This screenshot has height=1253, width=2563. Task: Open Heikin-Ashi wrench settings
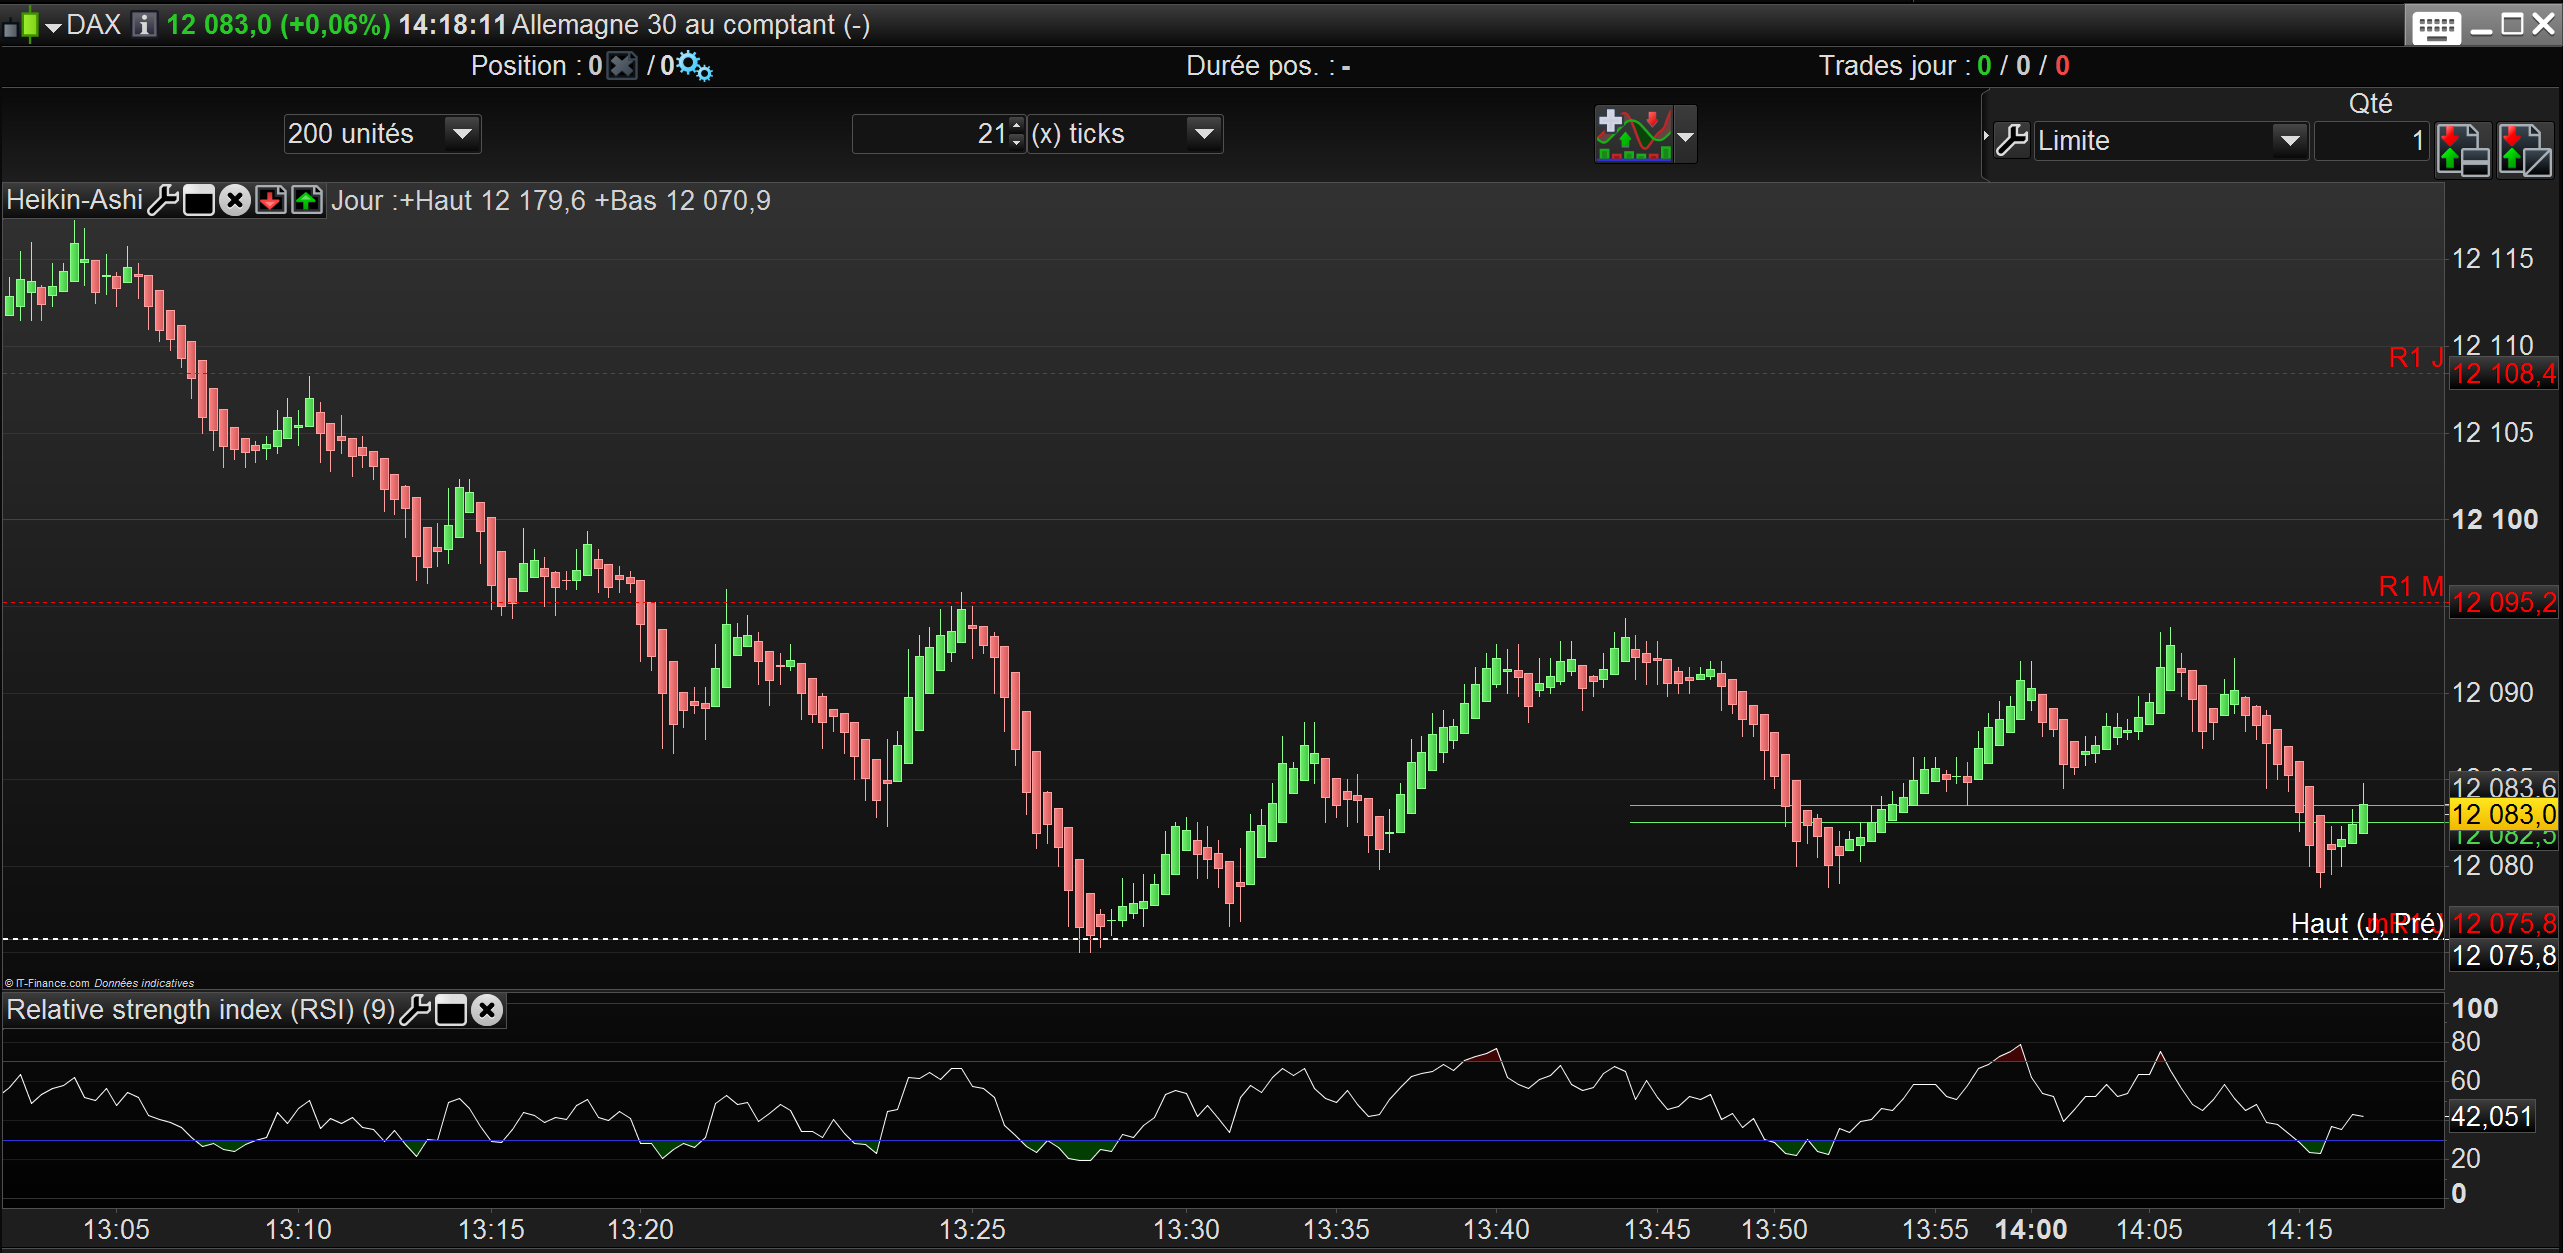pyautogui.click(x=163, y=200)
